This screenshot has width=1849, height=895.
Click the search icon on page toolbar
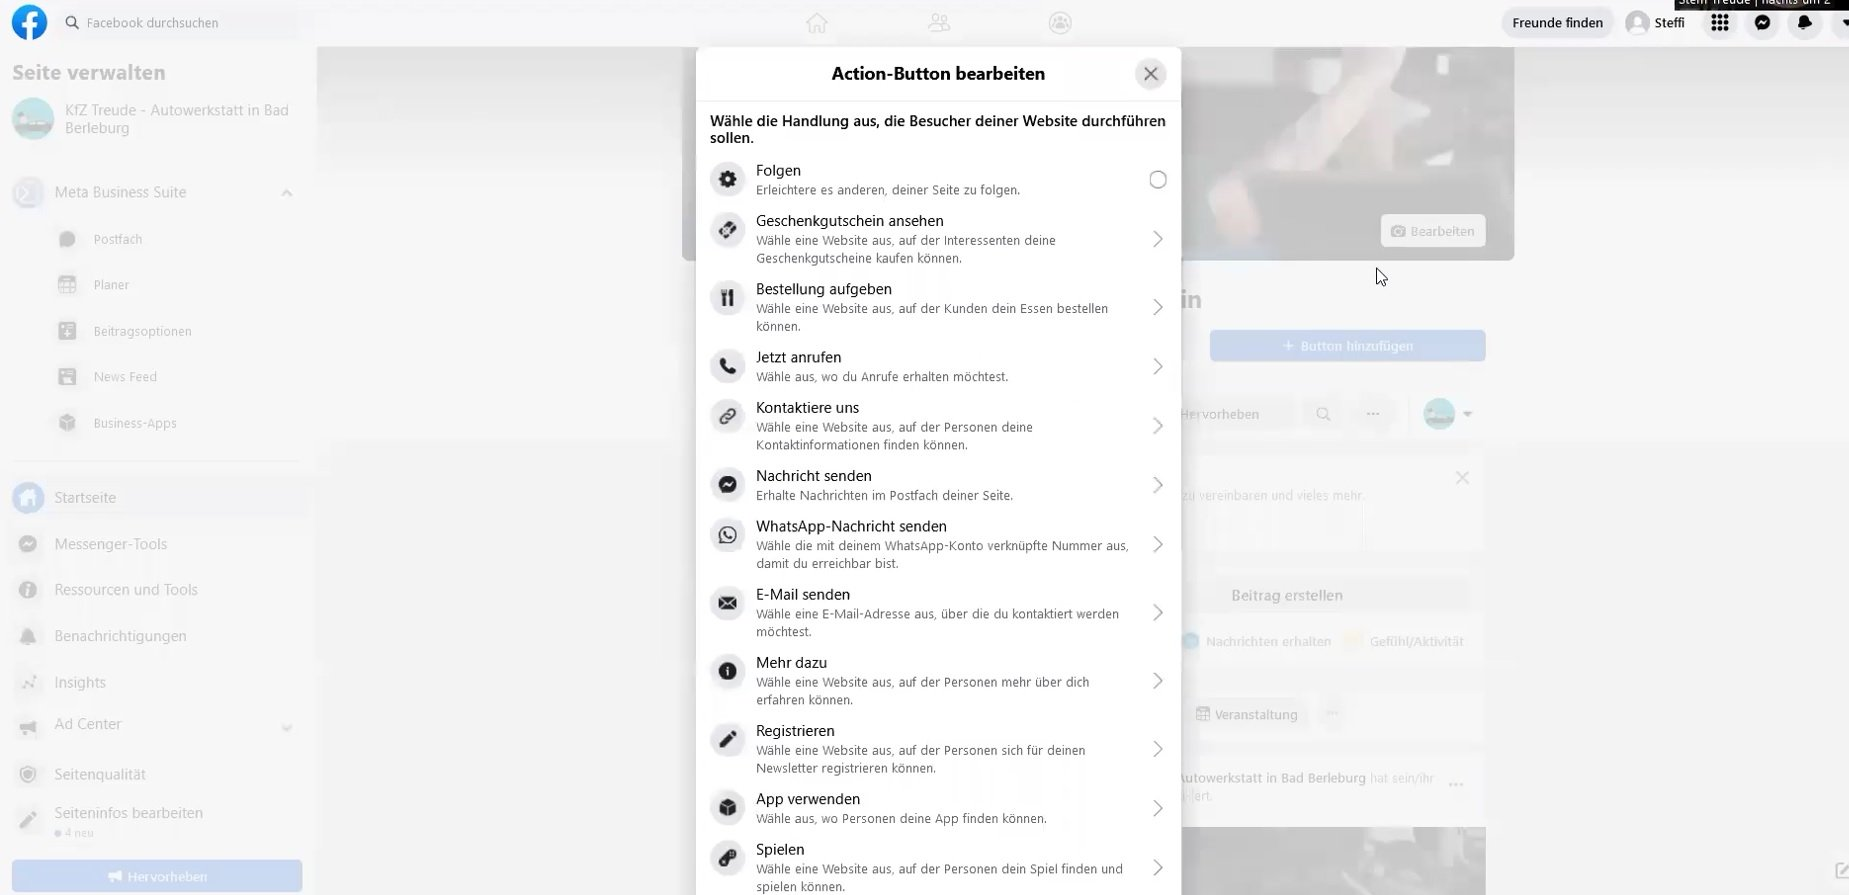1323,414
